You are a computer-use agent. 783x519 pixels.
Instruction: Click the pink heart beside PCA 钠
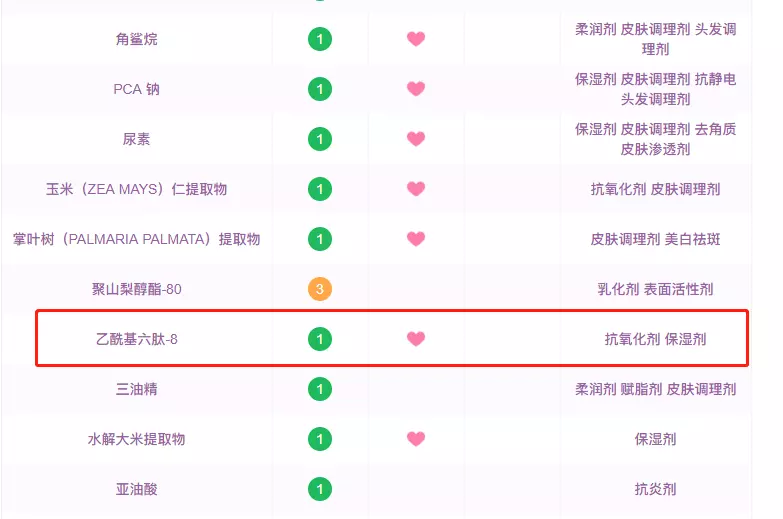[x=415, y=88]
